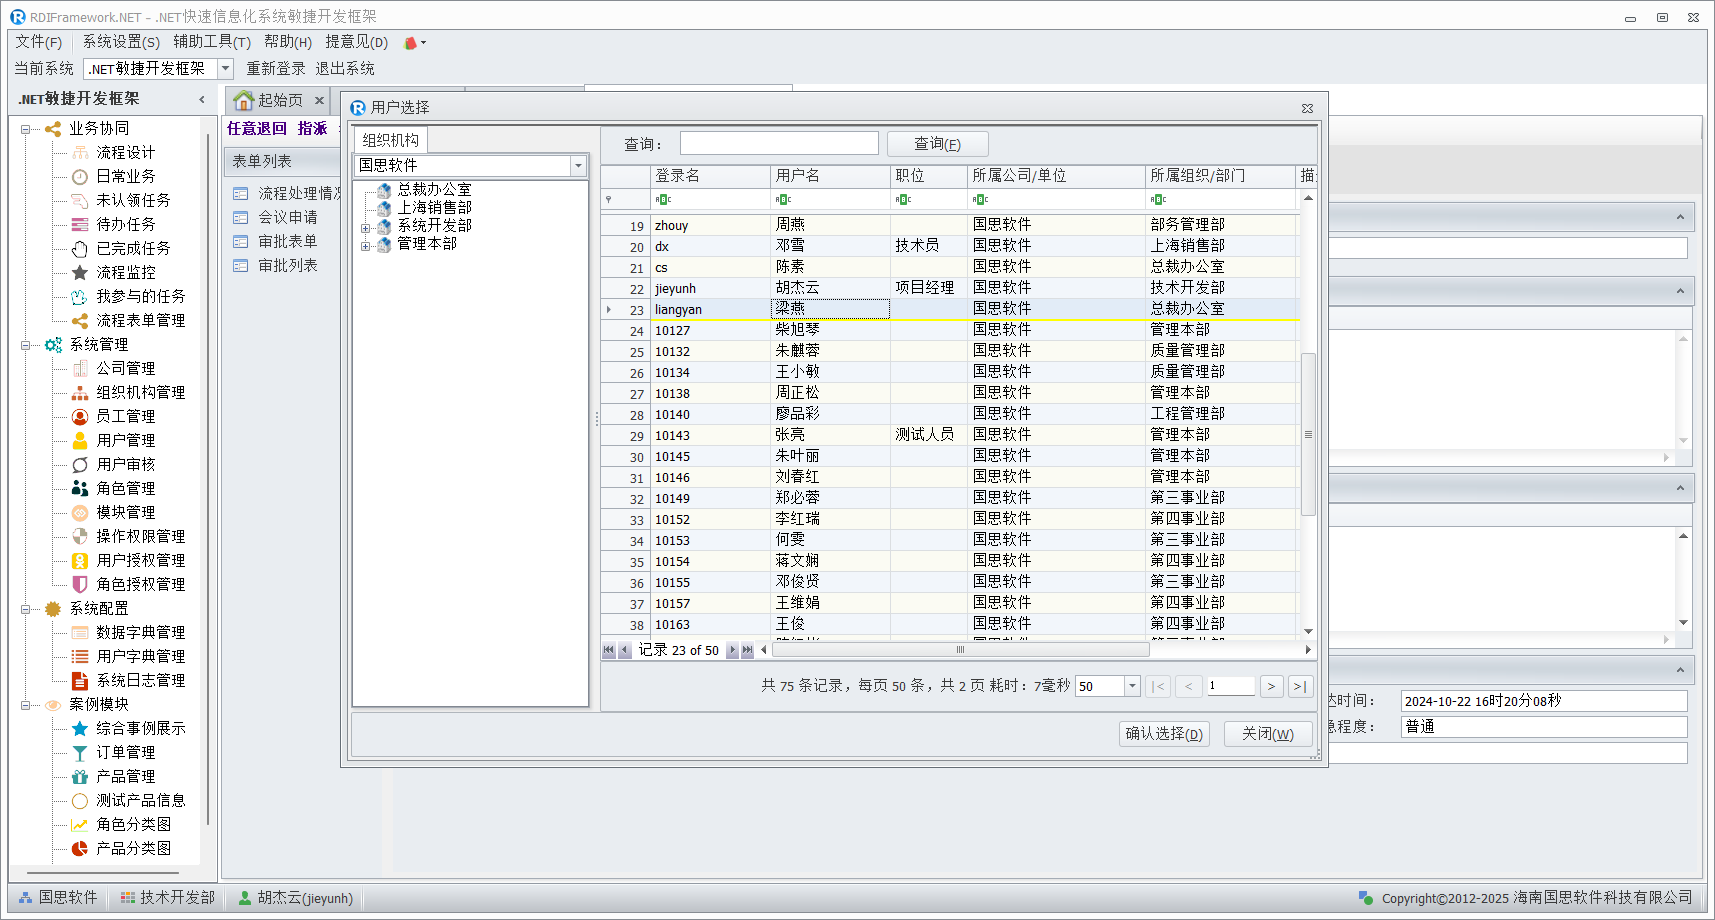Select the 角色管理 sidebar icon

click(x=80, y=488)
